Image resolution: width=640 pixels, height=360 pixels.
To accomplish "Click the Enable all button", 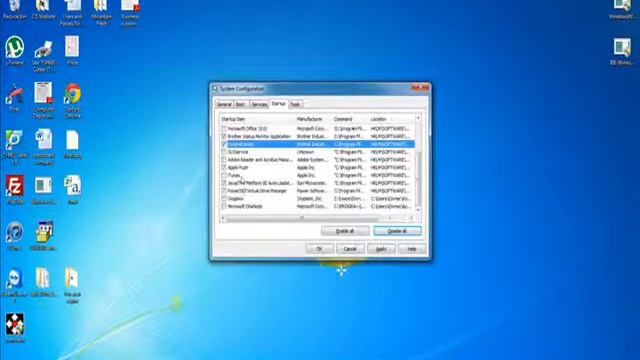I will click(x=345, y=231).
